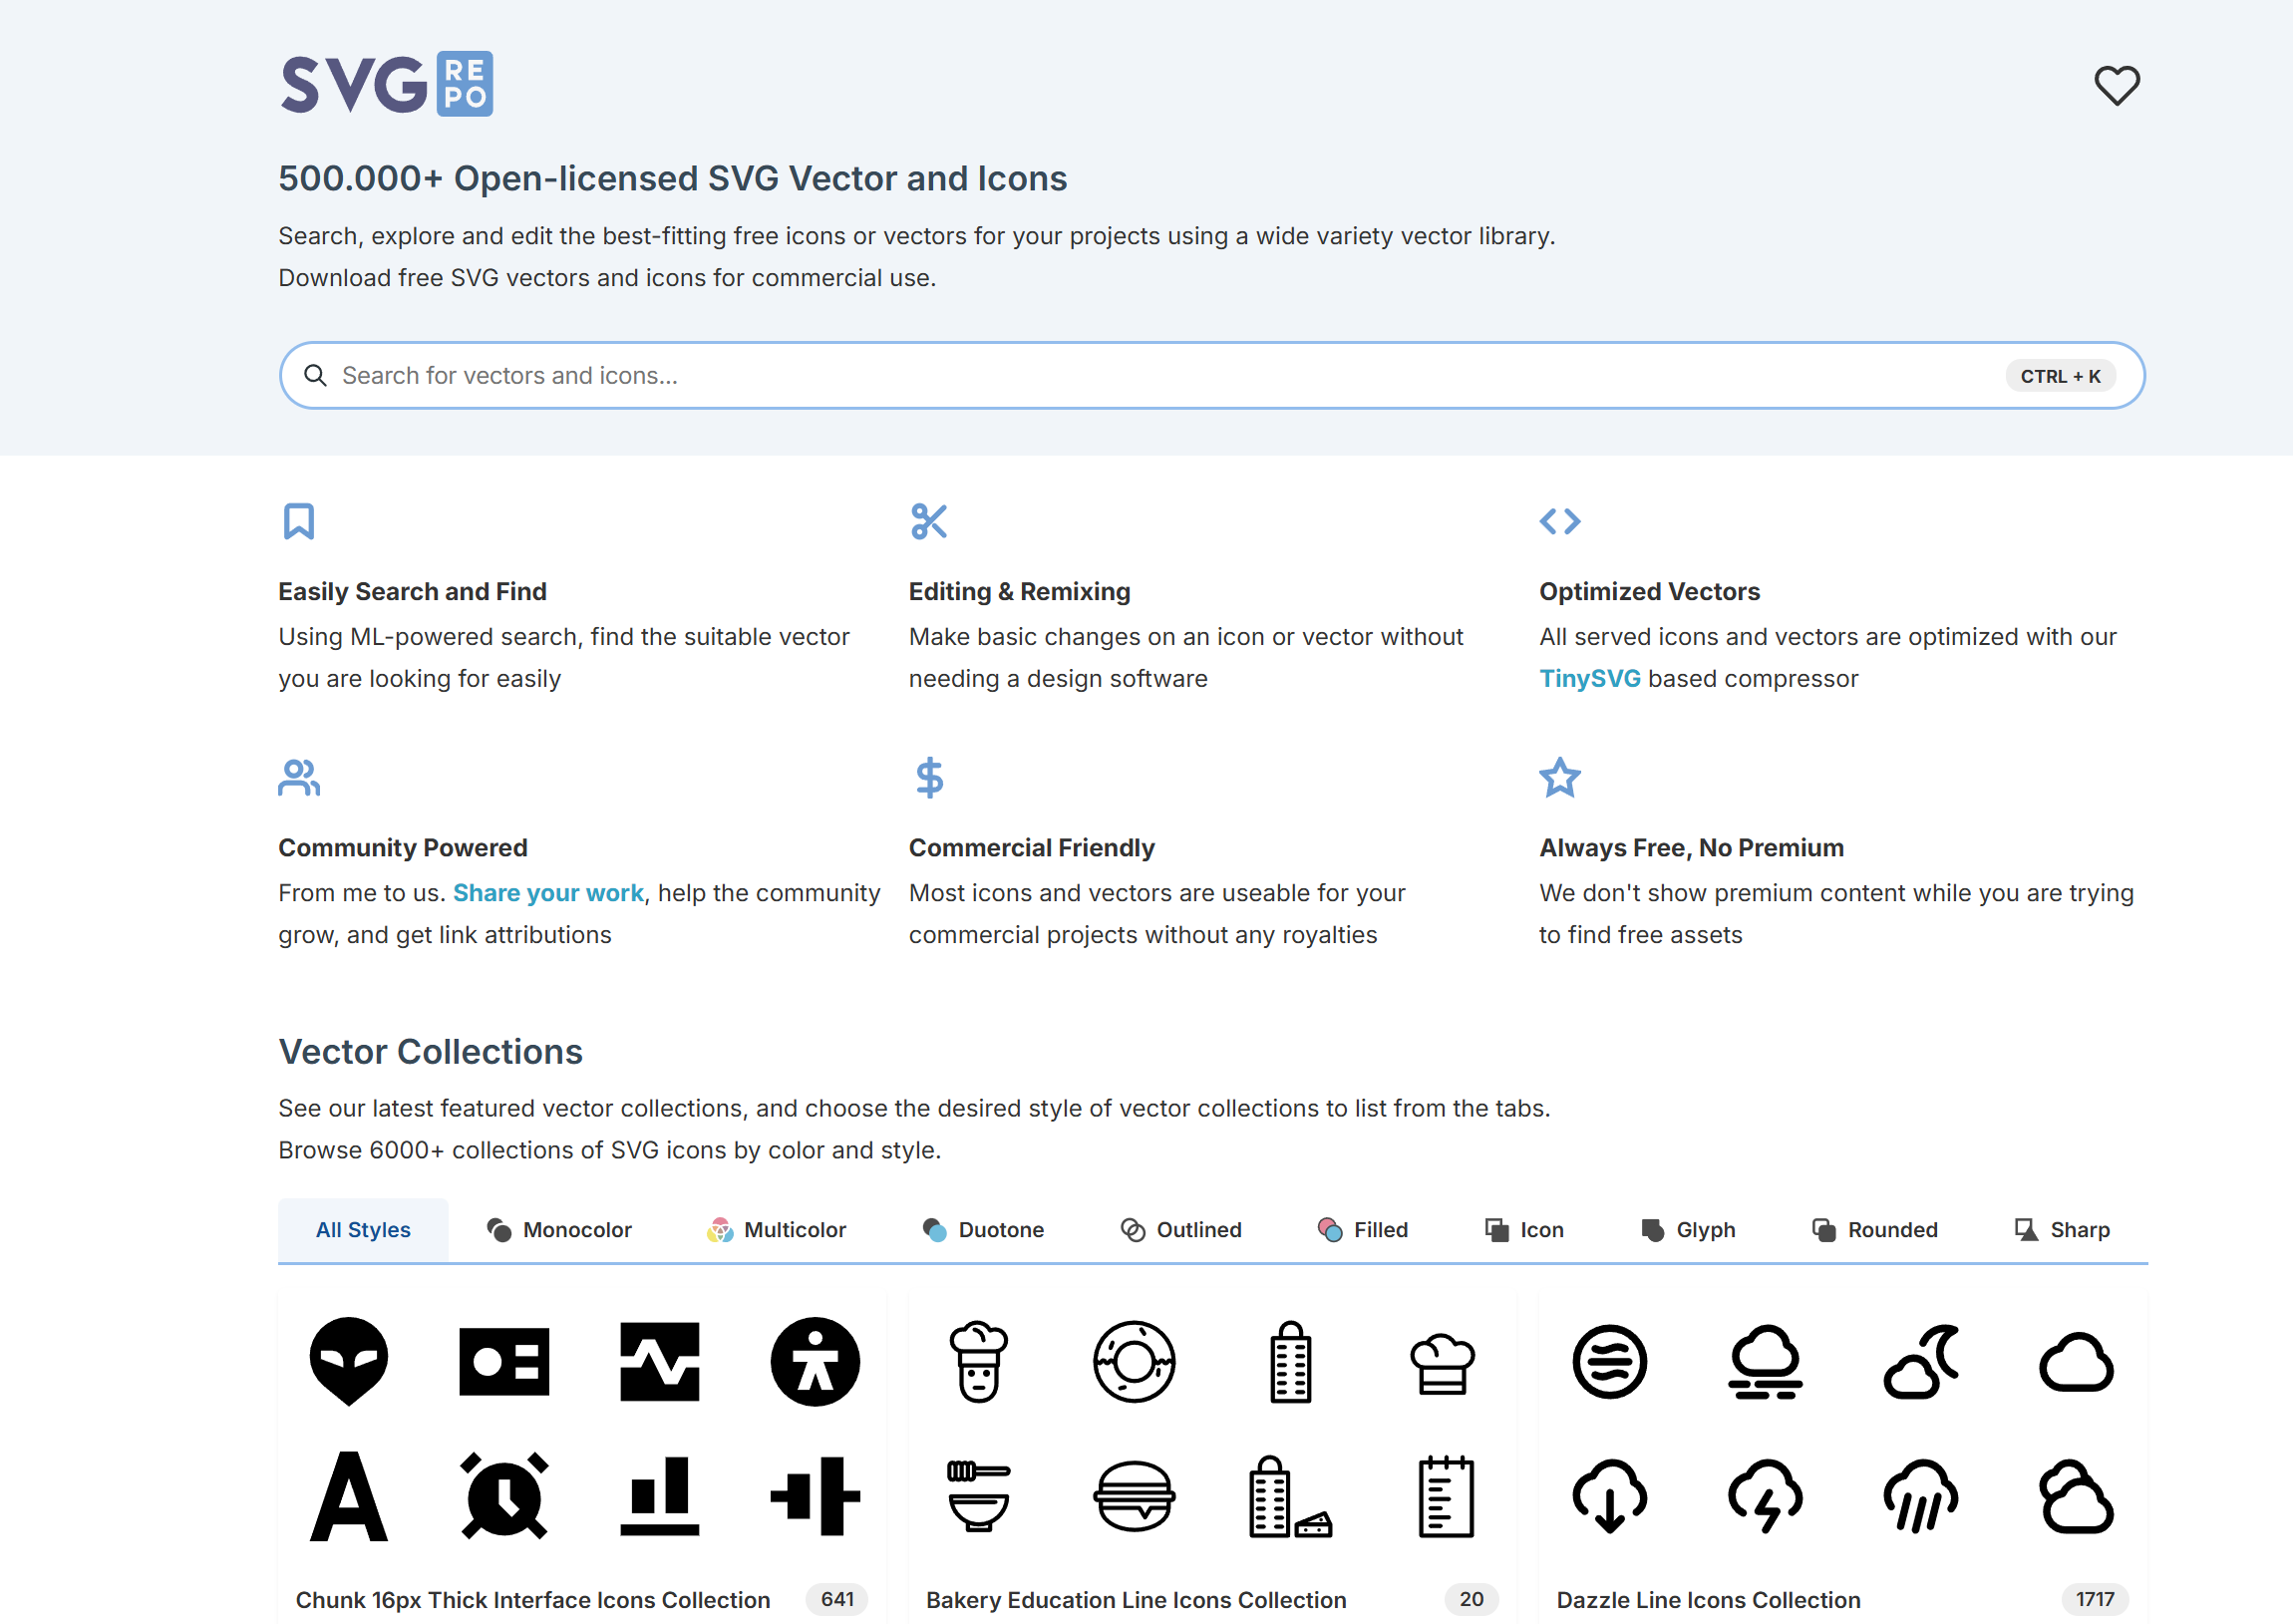Viewport: 2293px width, 1624px height.
Task: Open Bakery Education Line Icons Collection
Action: point(1136,1599)
